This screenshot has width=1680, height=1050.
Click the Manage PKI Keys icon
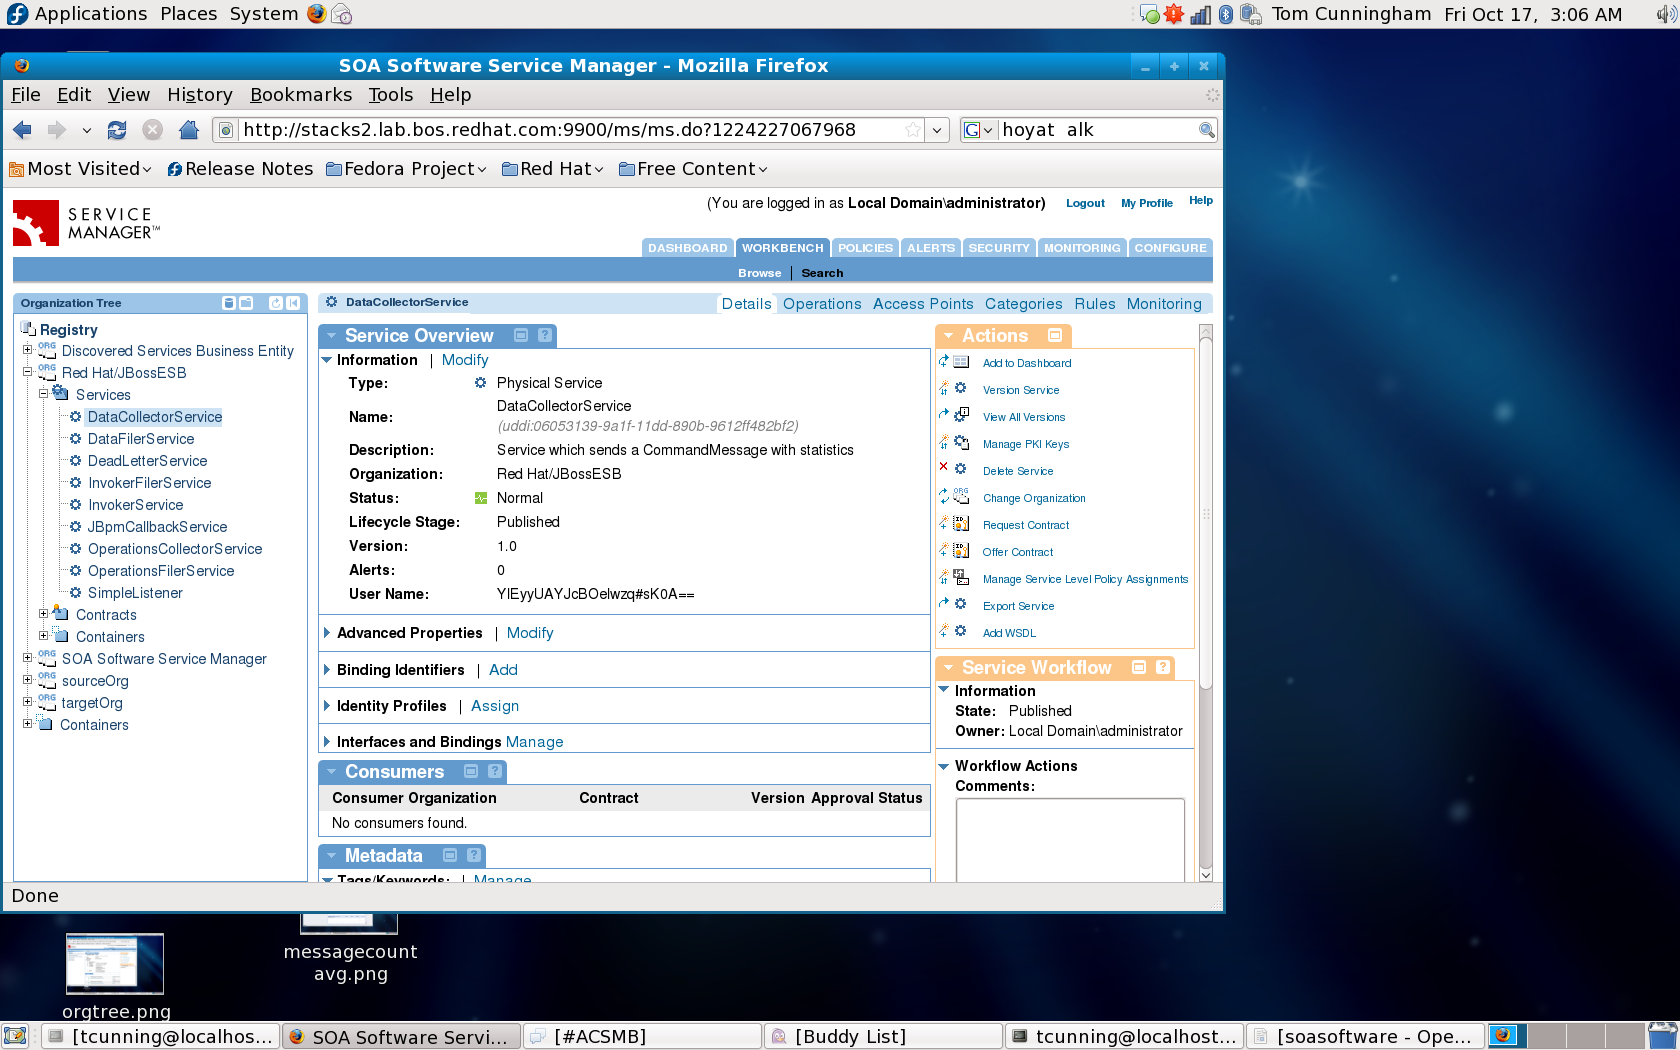point(961,443)
